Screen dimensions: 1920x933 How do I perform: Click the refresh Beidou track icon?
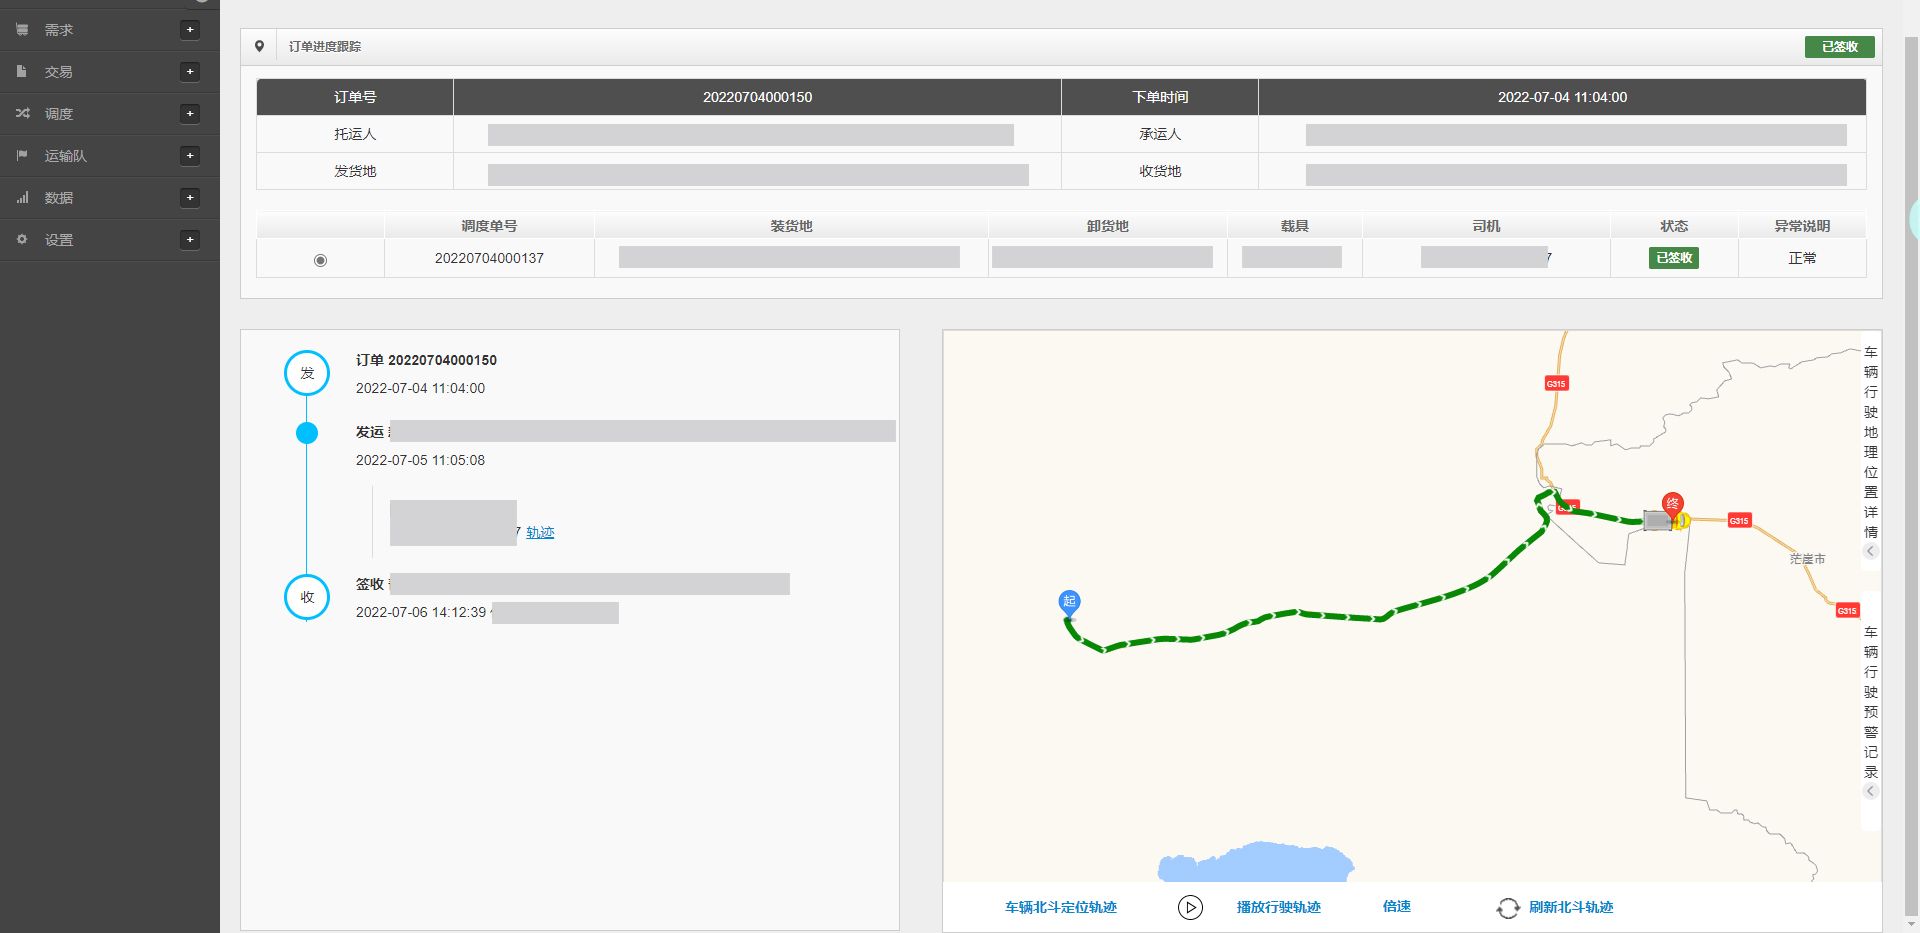coord(1507,908)
